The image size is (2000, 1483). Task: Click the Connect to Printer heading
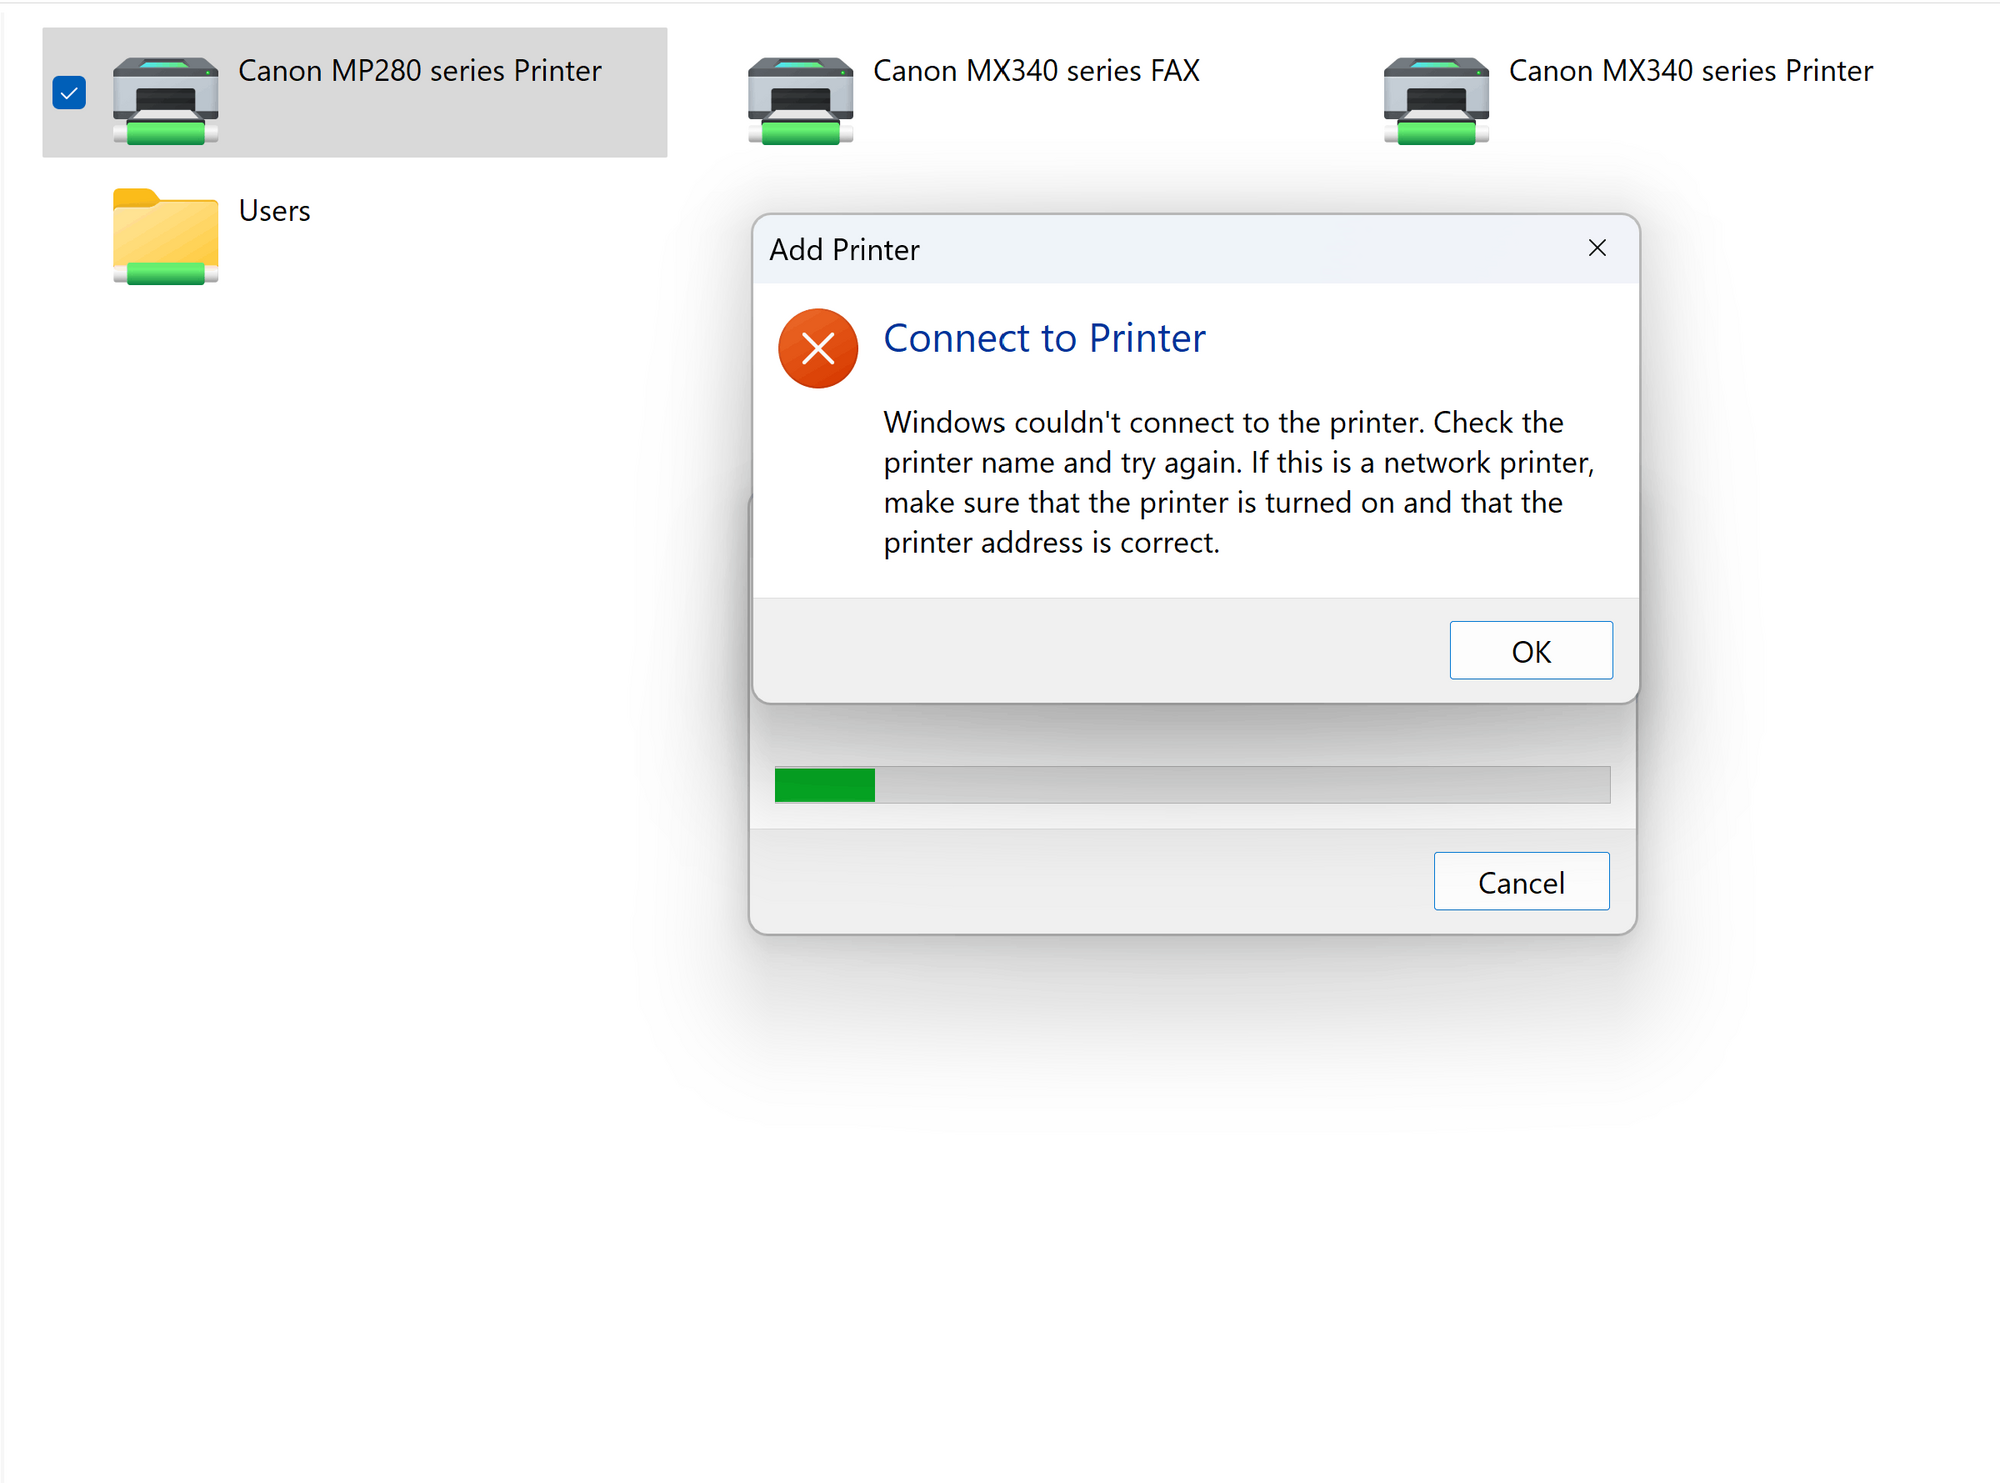tap(1043, 338)
